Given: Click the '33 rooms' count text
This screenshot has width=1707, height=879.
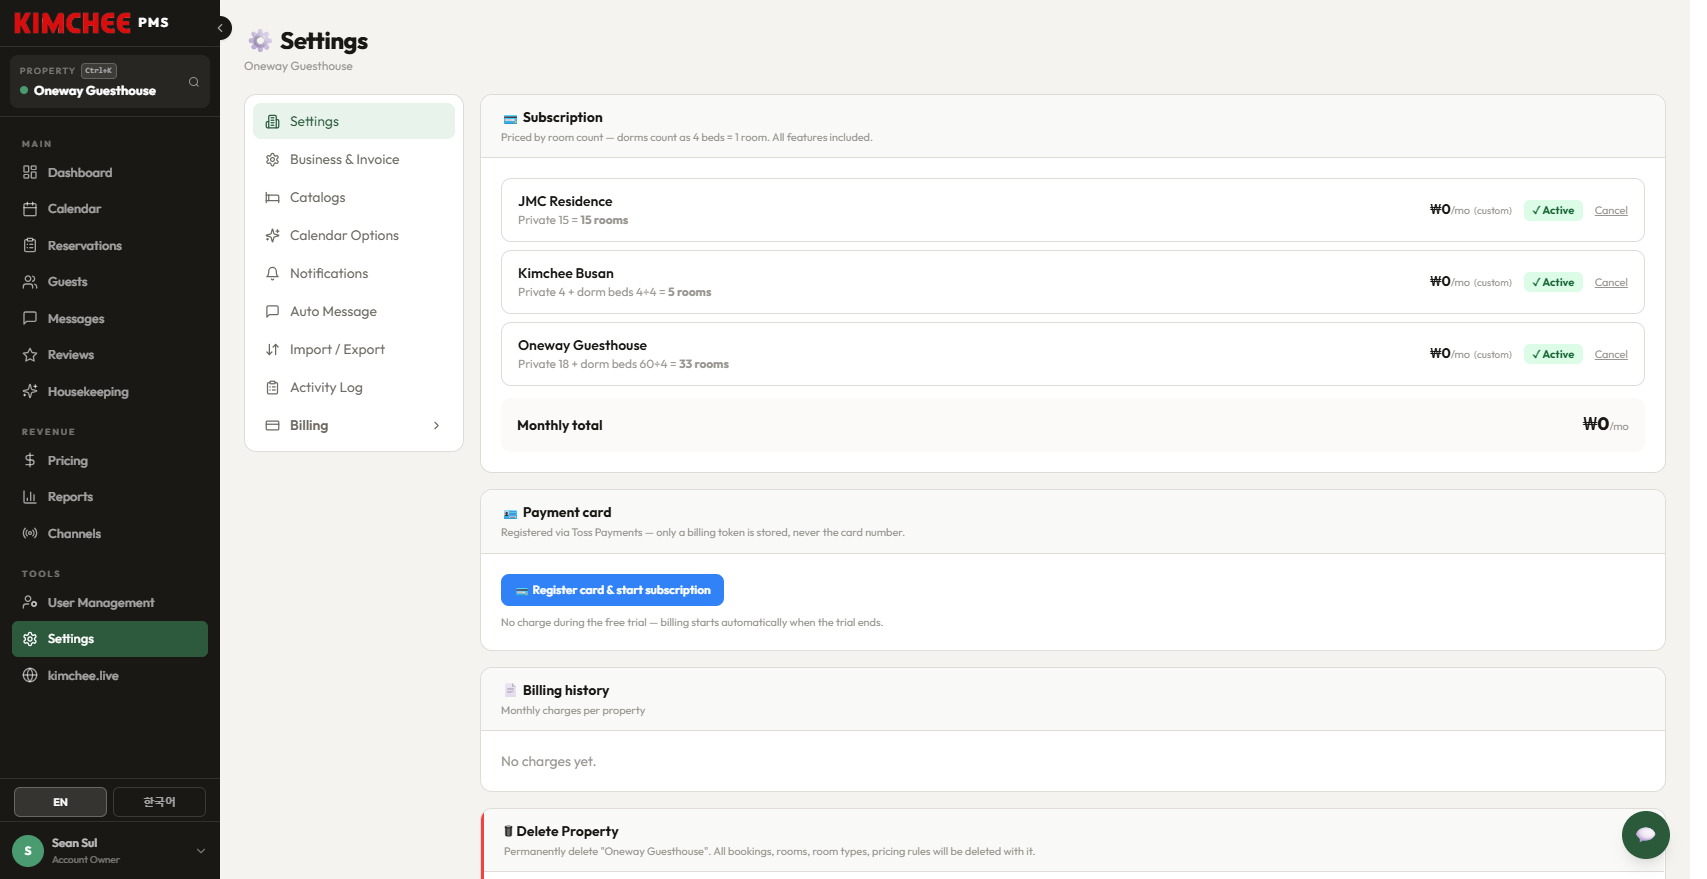Looking at the screenshot, I should point(704,364).
